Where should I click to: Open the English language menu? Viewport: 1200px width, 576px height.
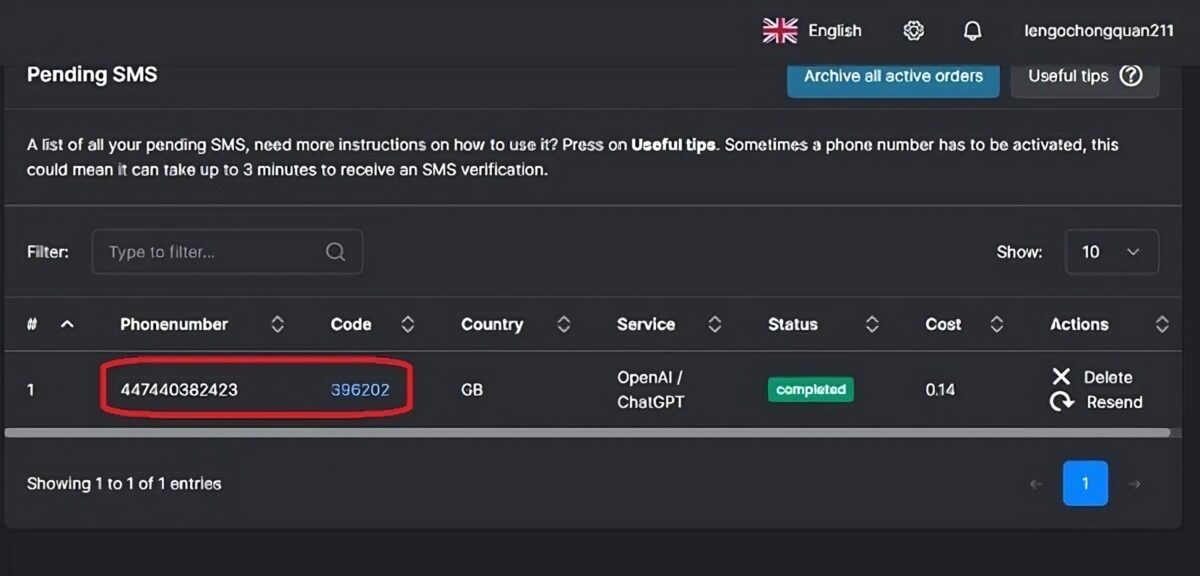coord(835,31)
